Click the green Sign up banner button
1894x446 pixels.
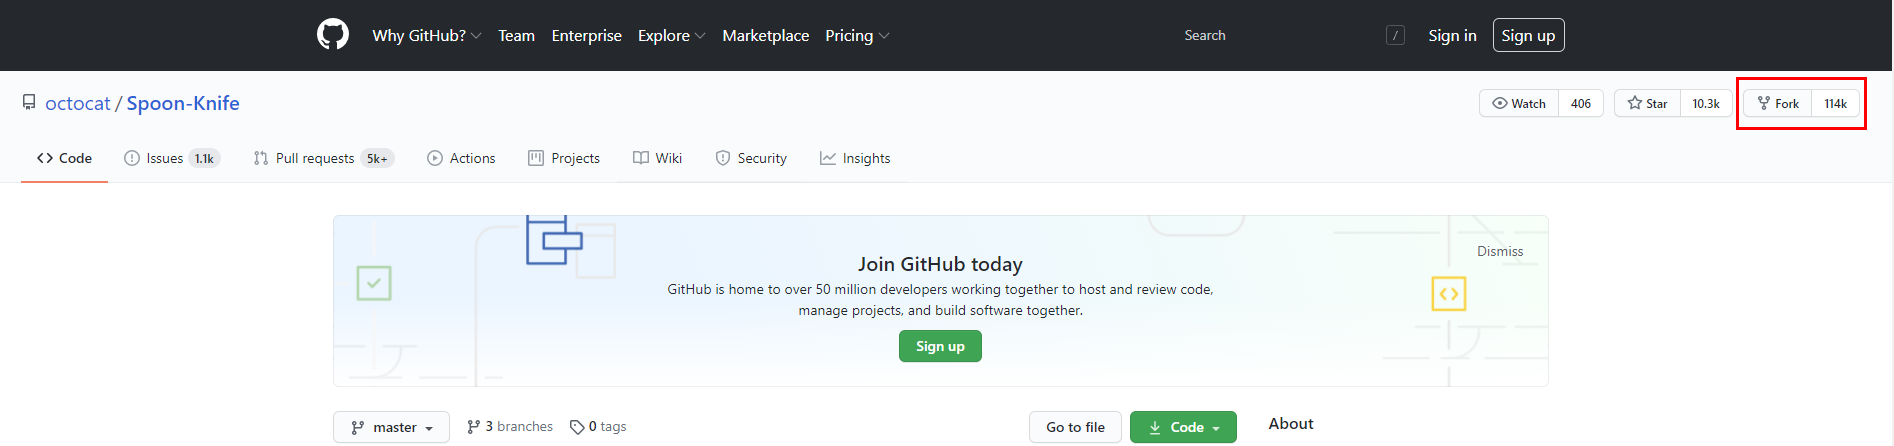pyautogui.click(x=940, y=346)
